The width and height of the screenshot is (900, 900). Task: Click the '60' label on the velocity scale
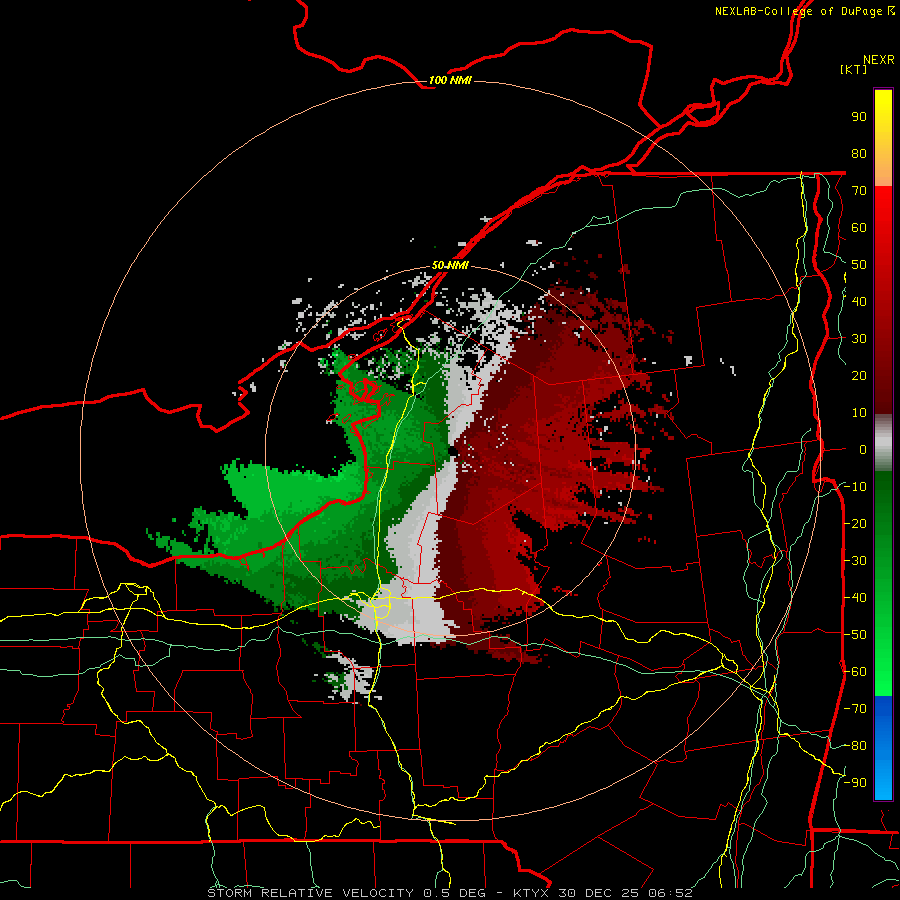(x=859, y=228)
